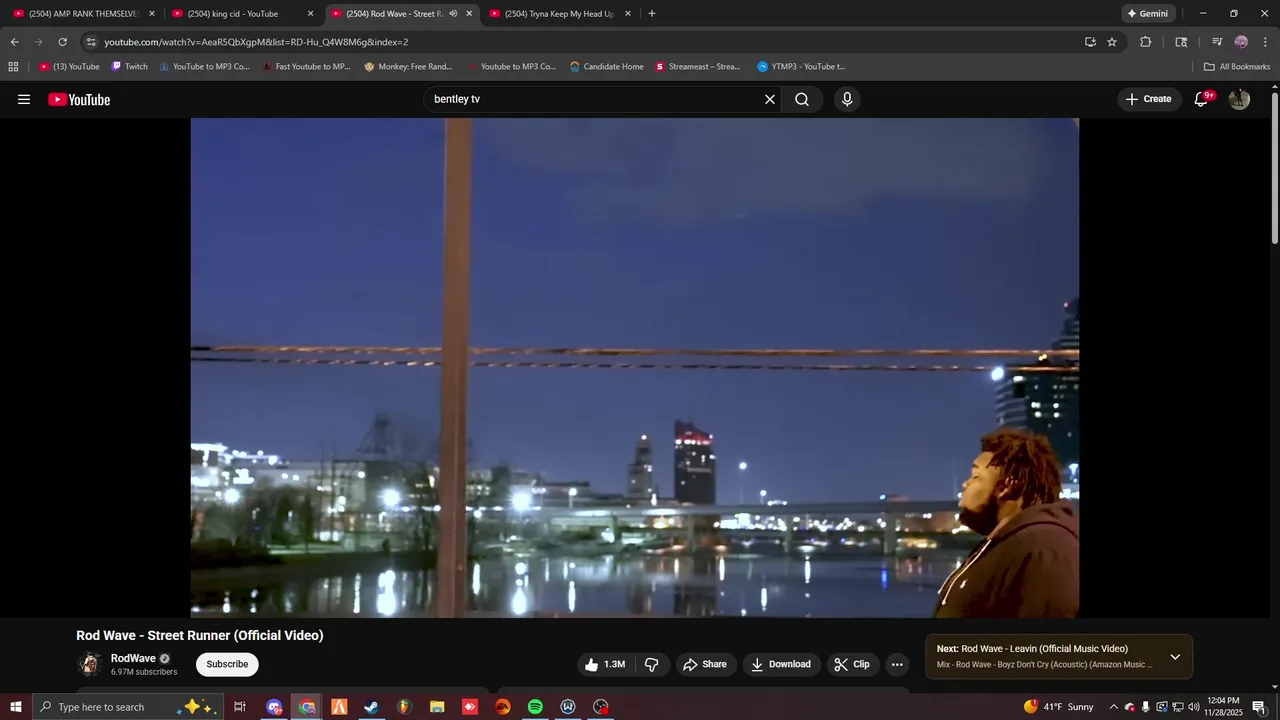
Task: Click Windows taskbar search box
Action: (128, 707)
